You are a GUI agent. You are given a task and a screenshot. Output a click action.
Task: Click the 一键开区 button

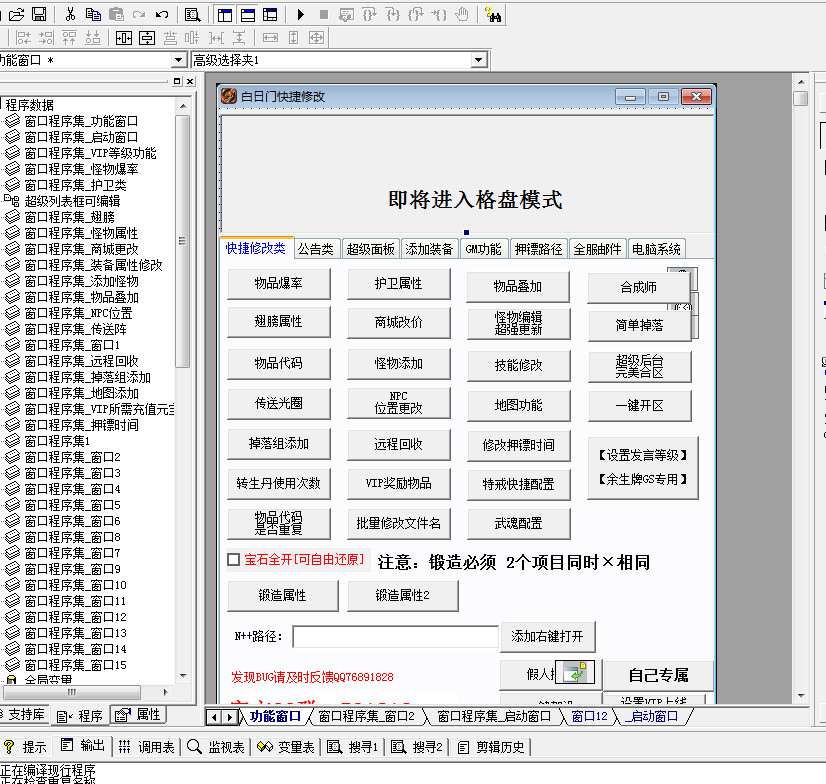[x=640, y=406]
